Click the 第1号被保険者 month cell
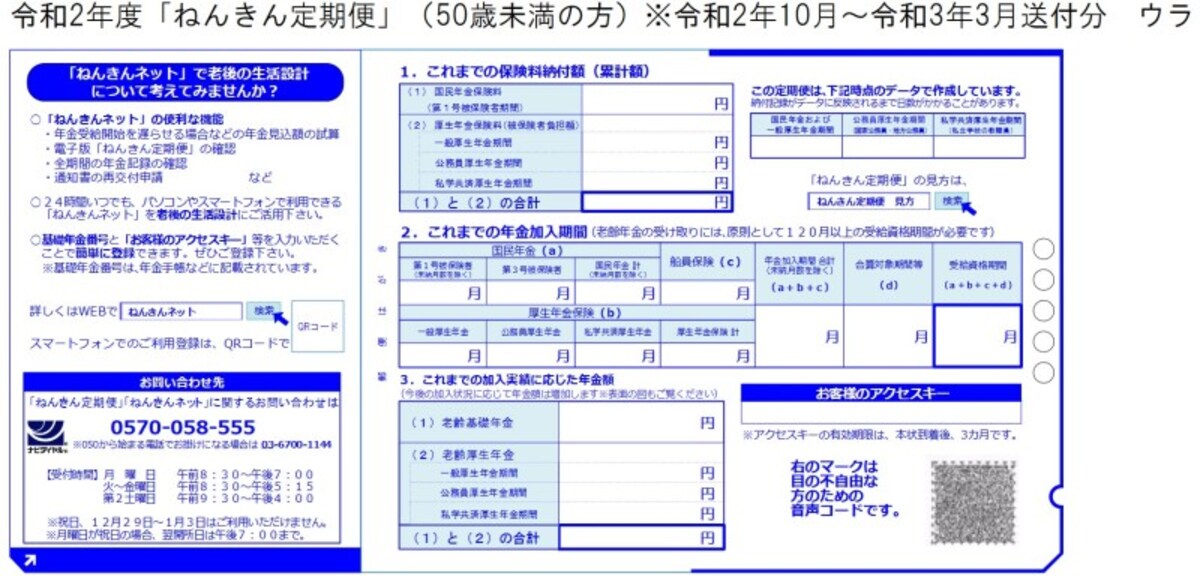 [x=443, y=293]
